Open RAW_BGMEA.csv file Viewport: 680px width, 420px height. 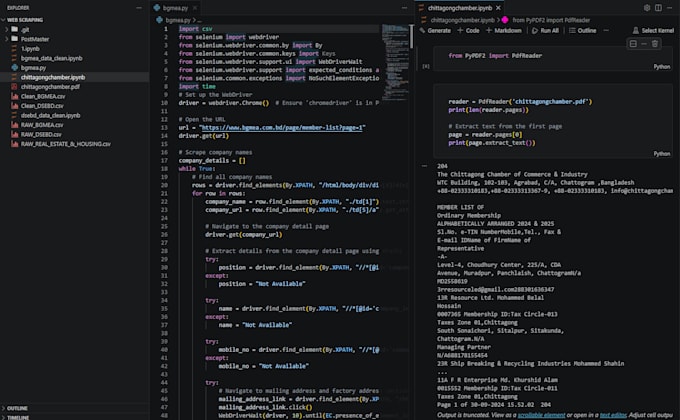point(42,125)
